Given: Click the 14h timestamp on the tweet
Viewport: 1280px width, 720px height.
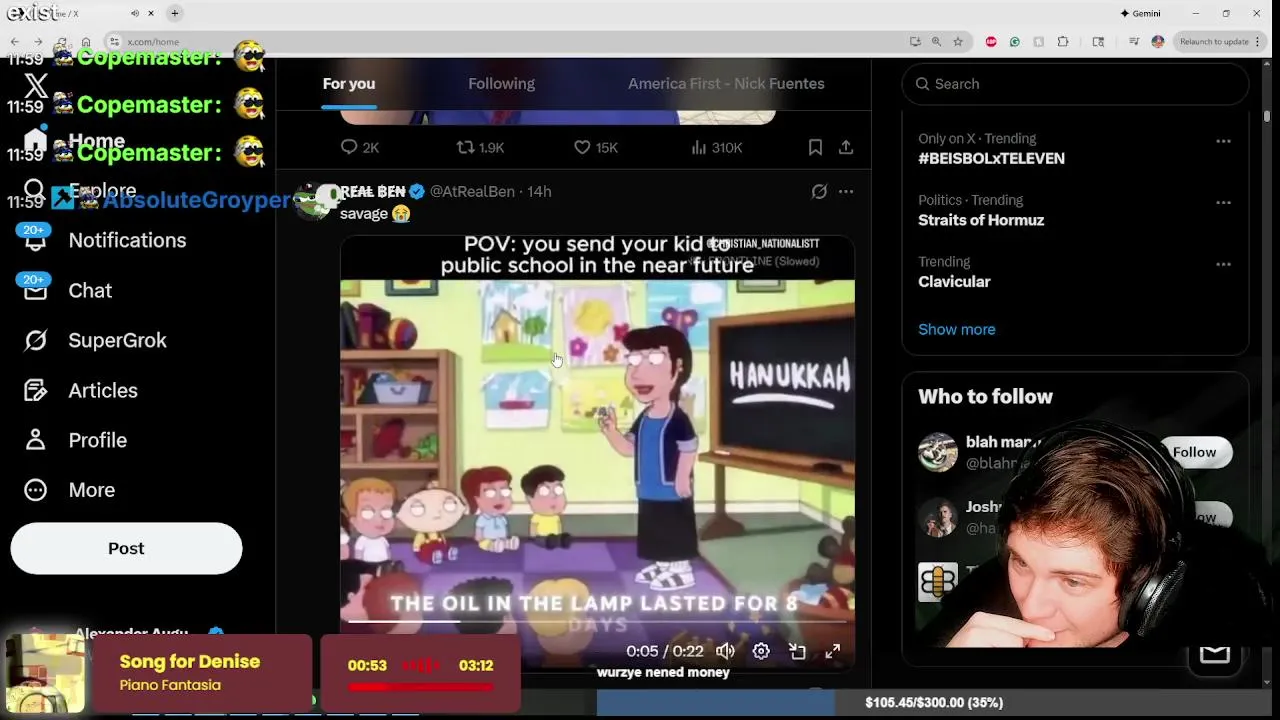Looking at the screenshot, I should [539, 191].
